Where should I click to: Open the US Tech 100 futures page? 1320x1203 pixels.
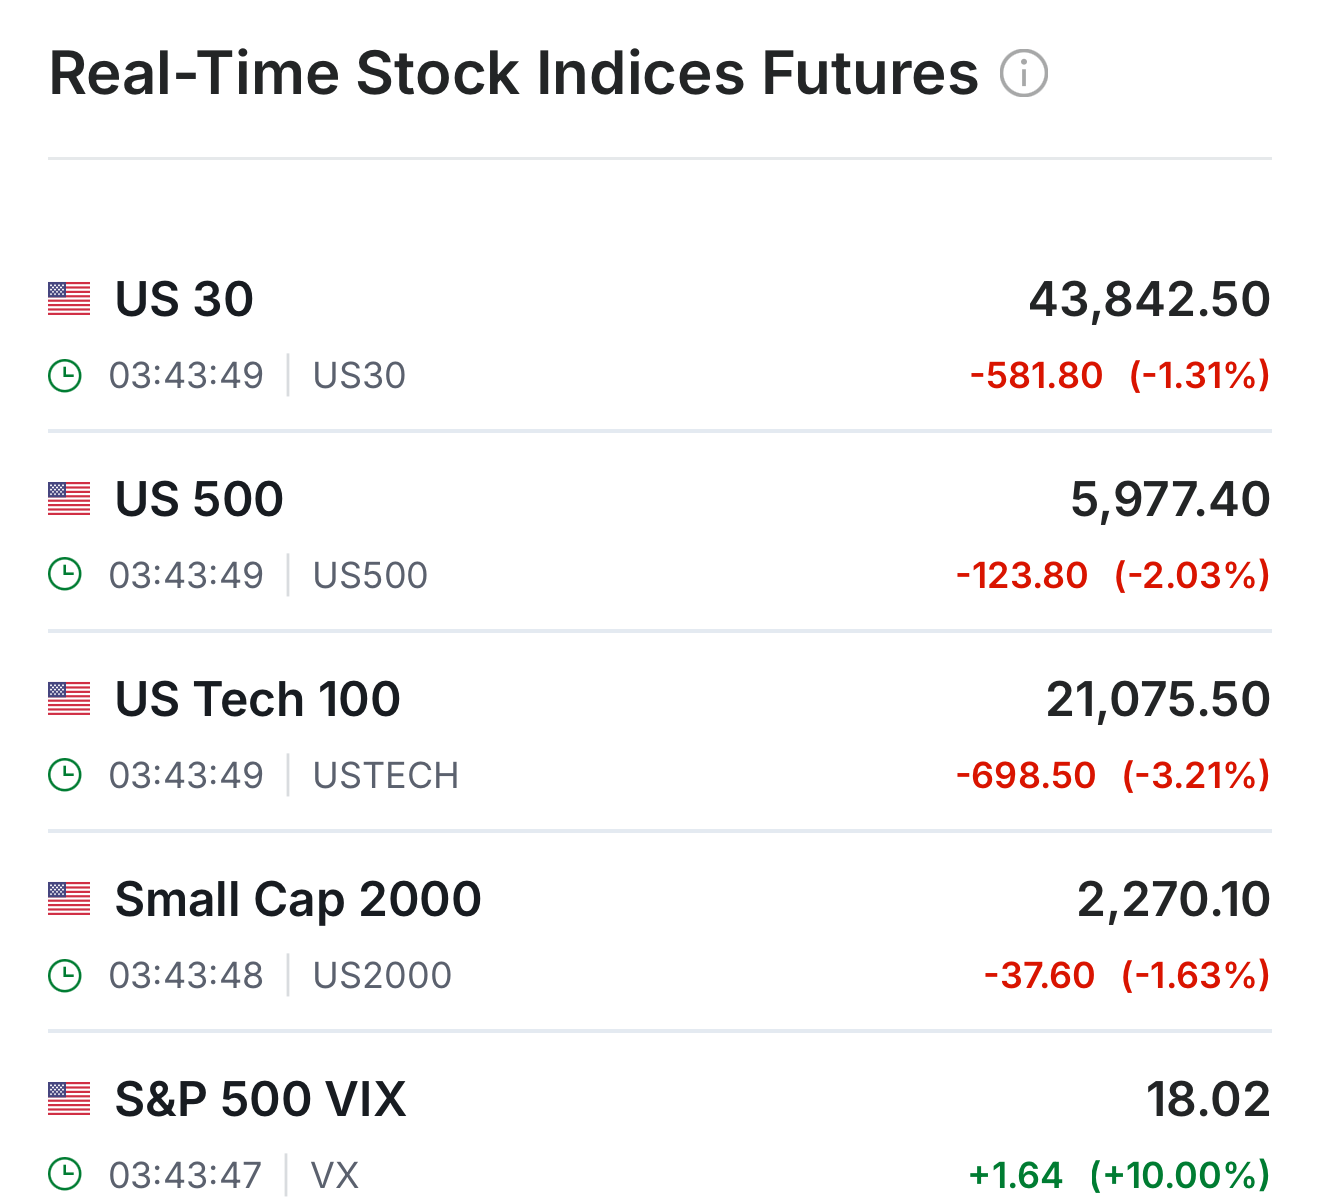point(257,699)
